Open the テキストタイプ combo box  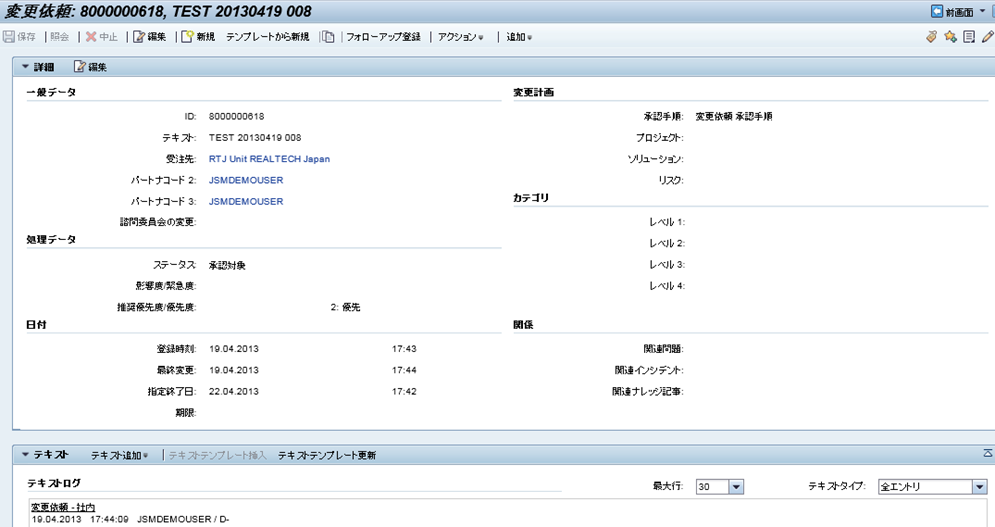coord(979,487)
